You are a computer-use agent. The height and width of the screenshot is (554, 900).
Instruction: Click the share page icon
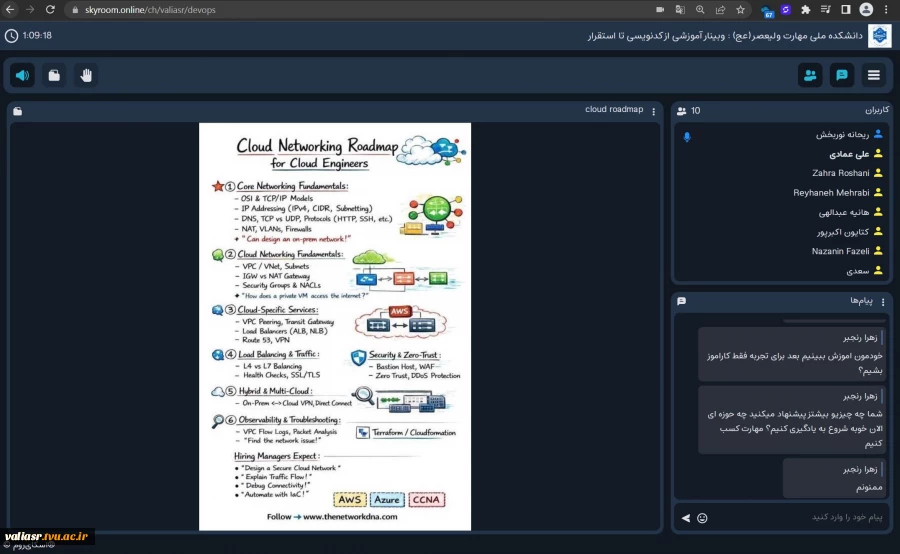(720, 10)
